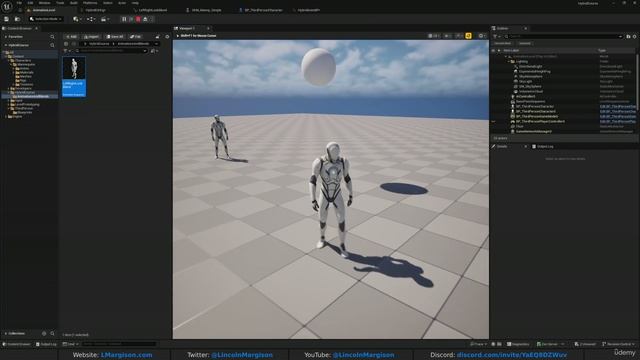Select the Viewport 1 tab
This screenshot has height=360, width=640.
(187, 29)
